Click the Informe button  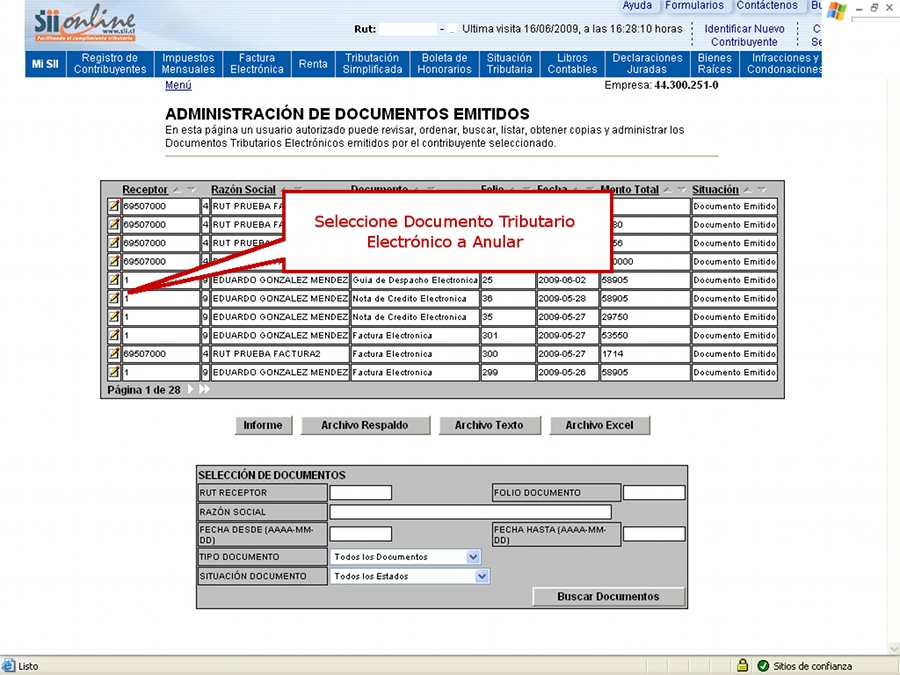(x=263, y=425)
